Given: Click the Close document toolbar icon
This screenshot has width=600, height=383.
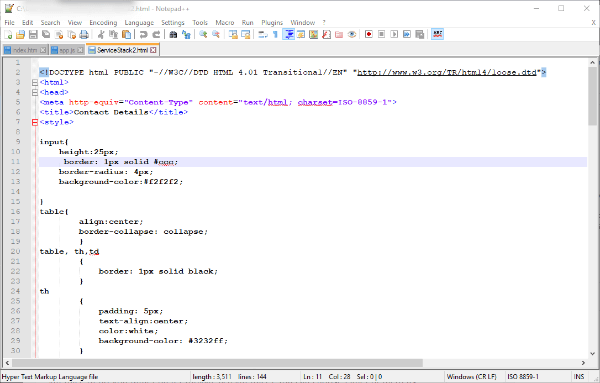Looking at the screenshot, I should (59, 34).
